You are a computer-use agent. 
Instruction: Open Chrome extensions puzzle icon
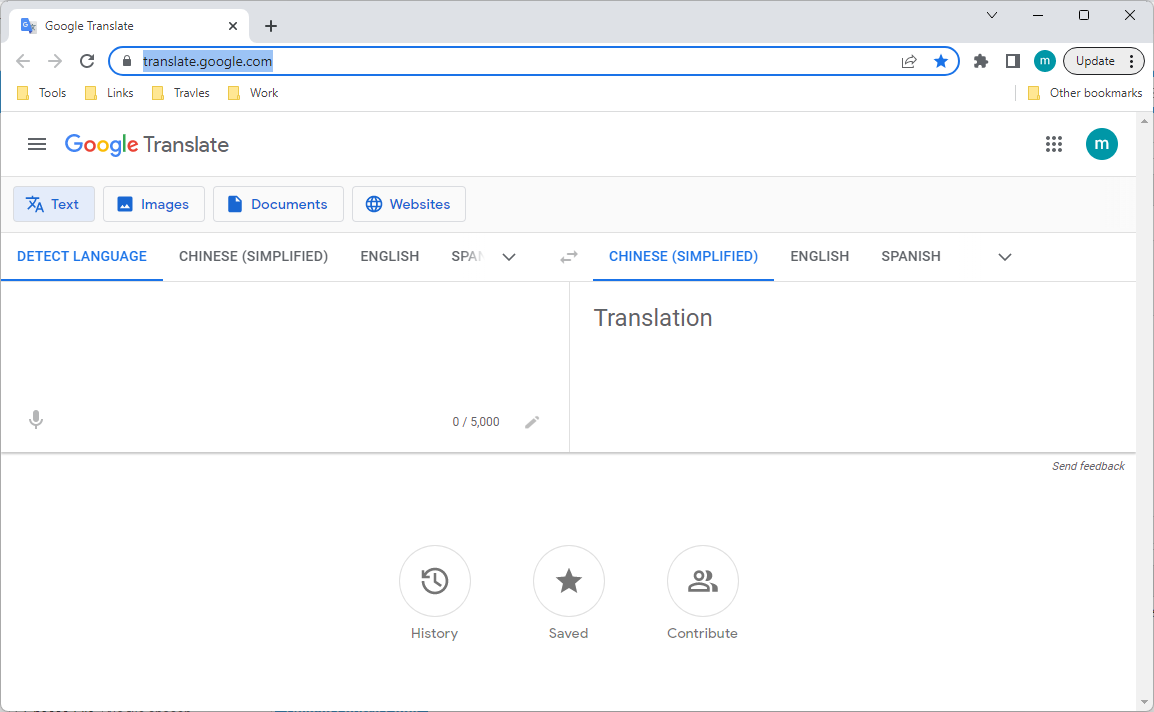[x=980, y=61]
